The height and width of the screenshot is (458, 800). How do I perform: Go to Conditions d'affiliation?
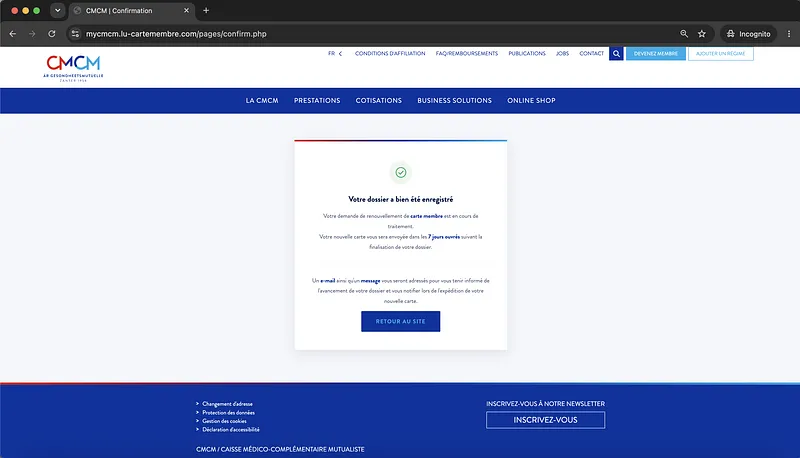(390, 53)
